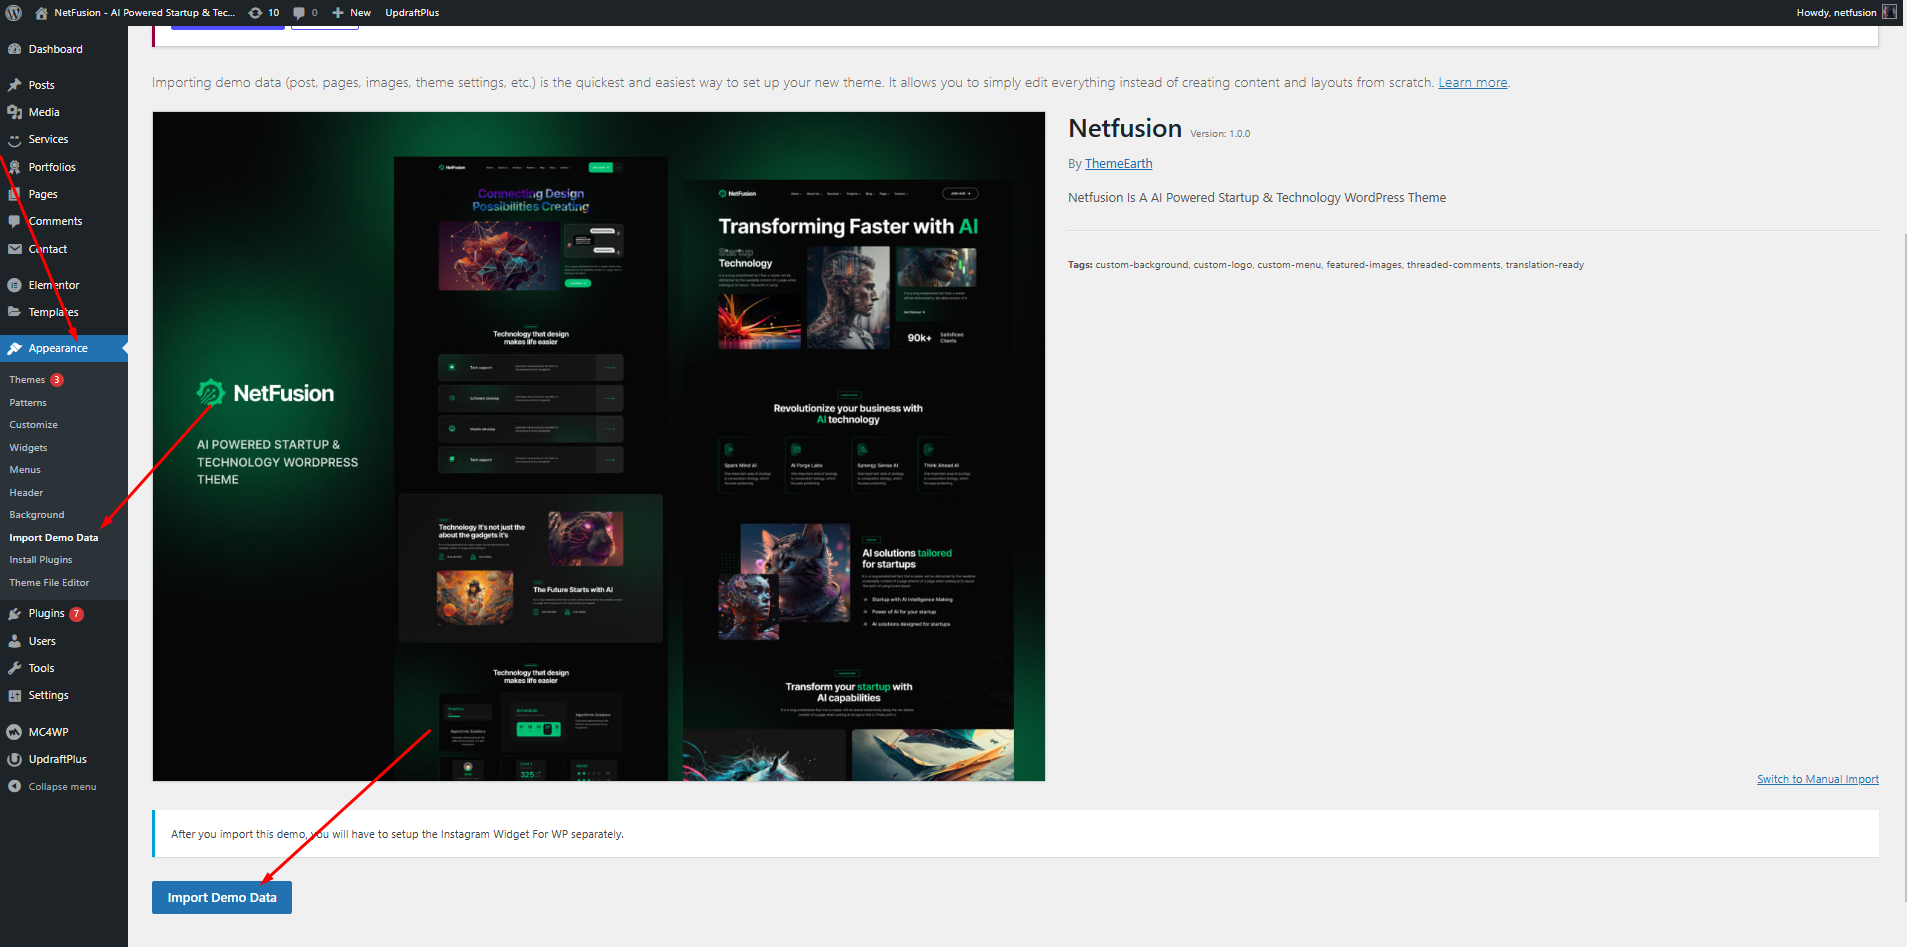Open Install Plugins submenu item
The image size is (1907, 947).
coord(41,560)
